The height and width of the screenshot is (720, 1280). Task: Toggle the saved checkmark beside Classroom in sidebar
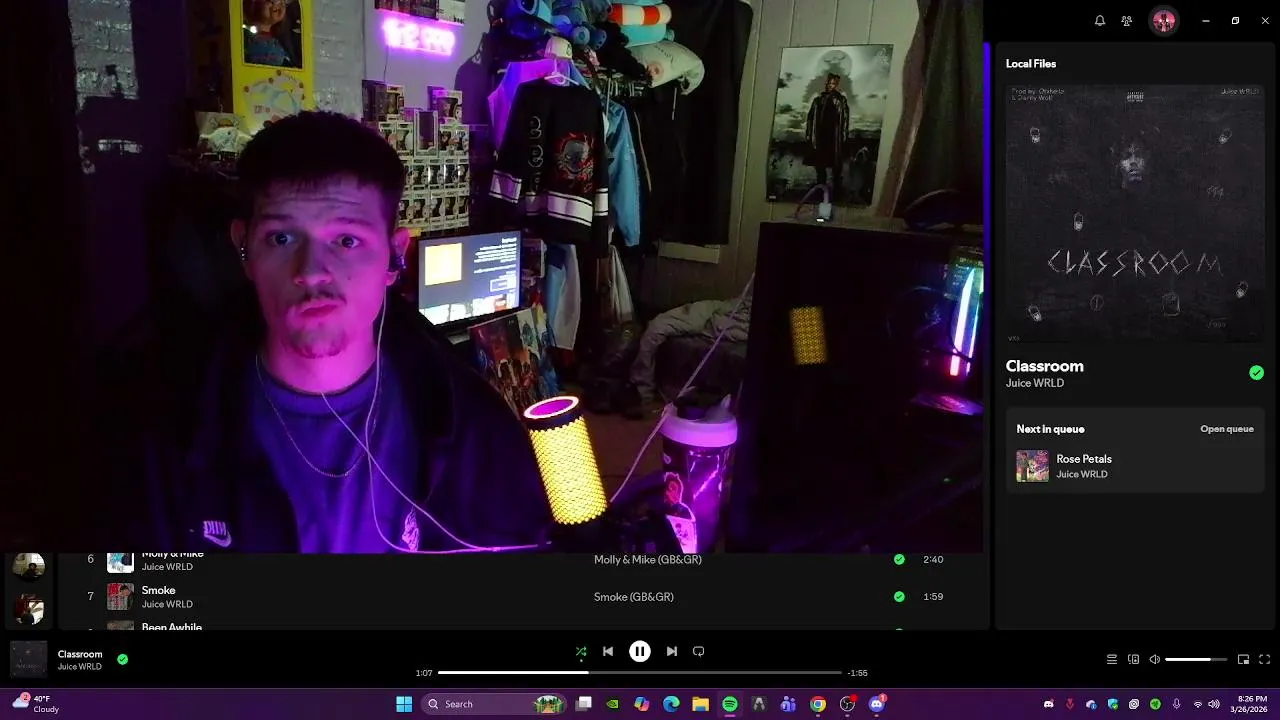click(1256, 373)
